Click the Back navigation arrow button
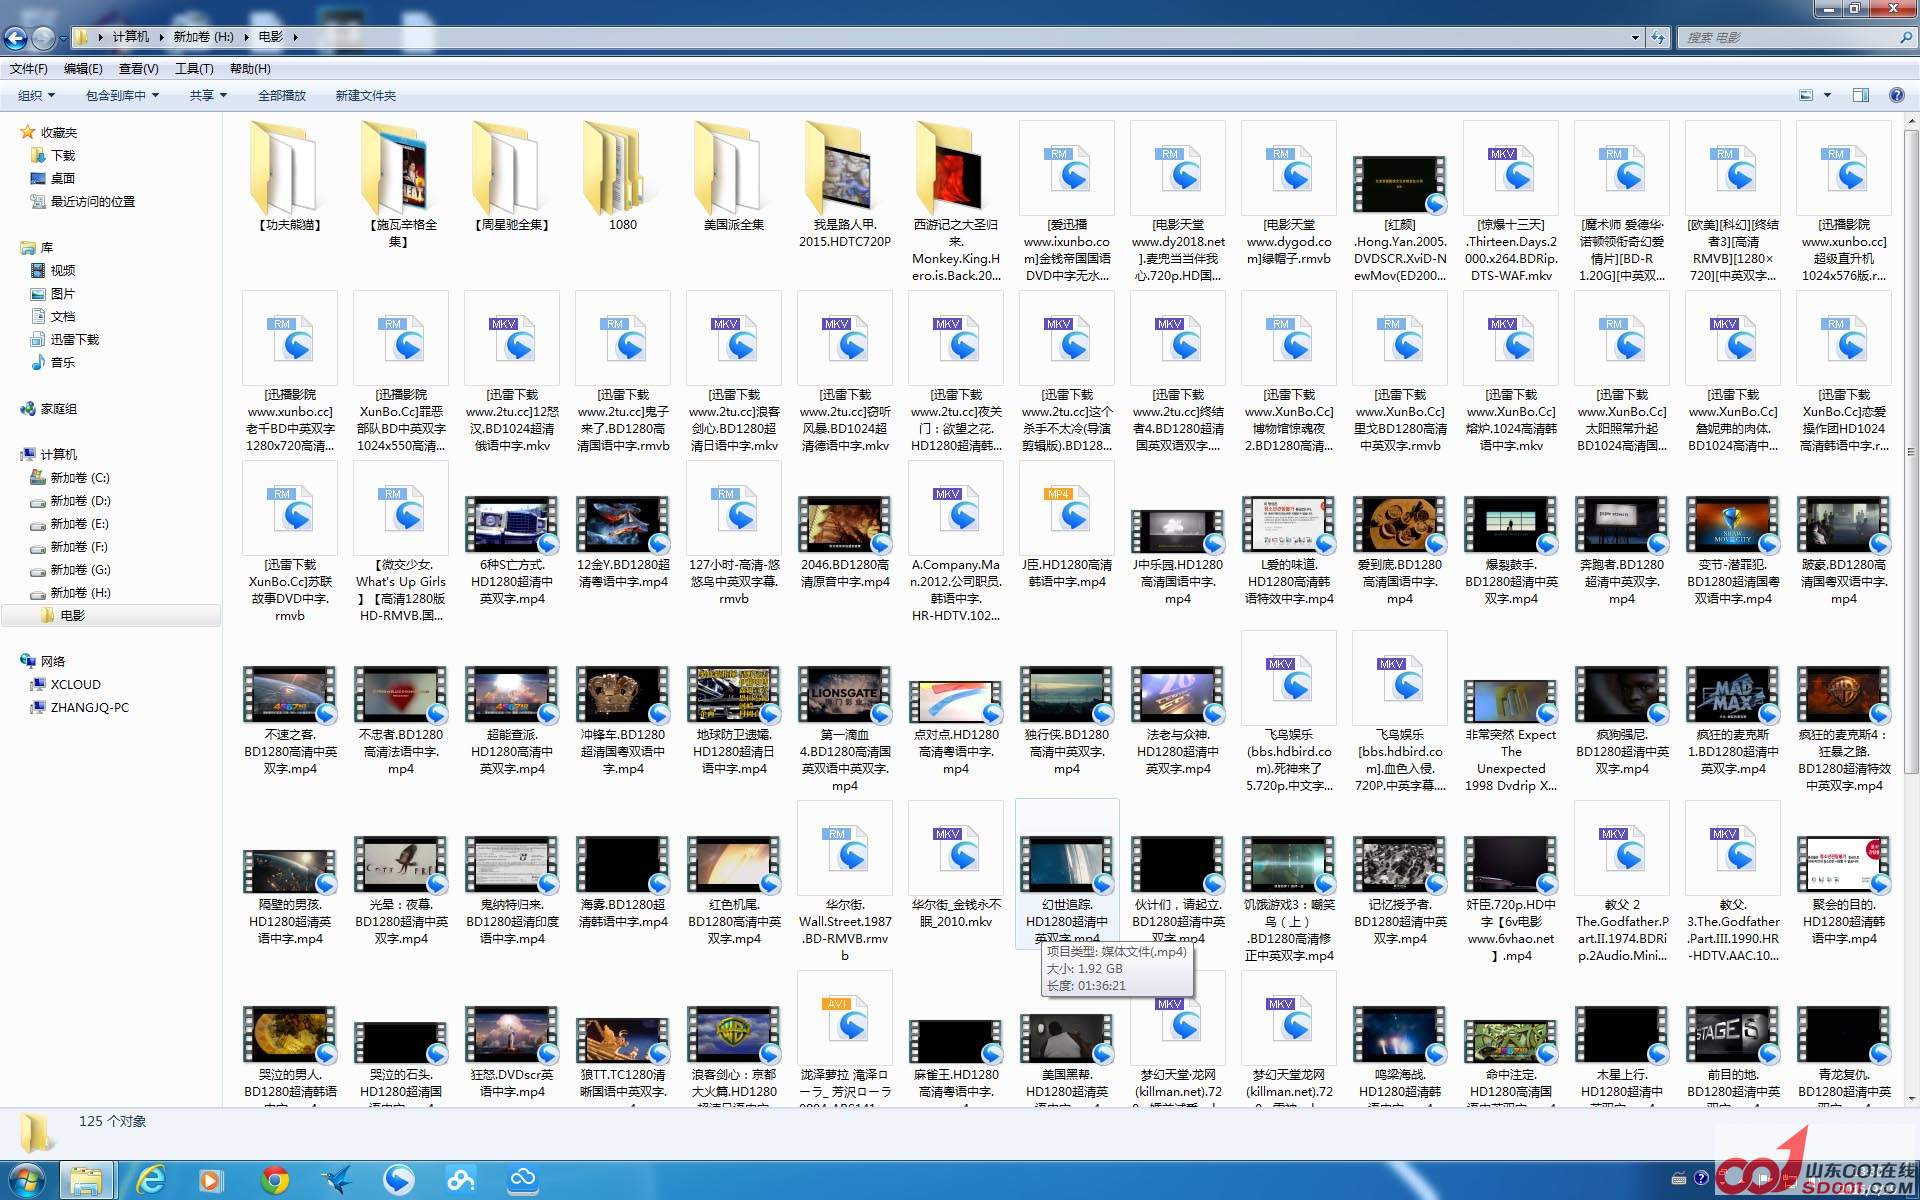Viewport: 1920px width, 1200px height. tap(15, 38)
